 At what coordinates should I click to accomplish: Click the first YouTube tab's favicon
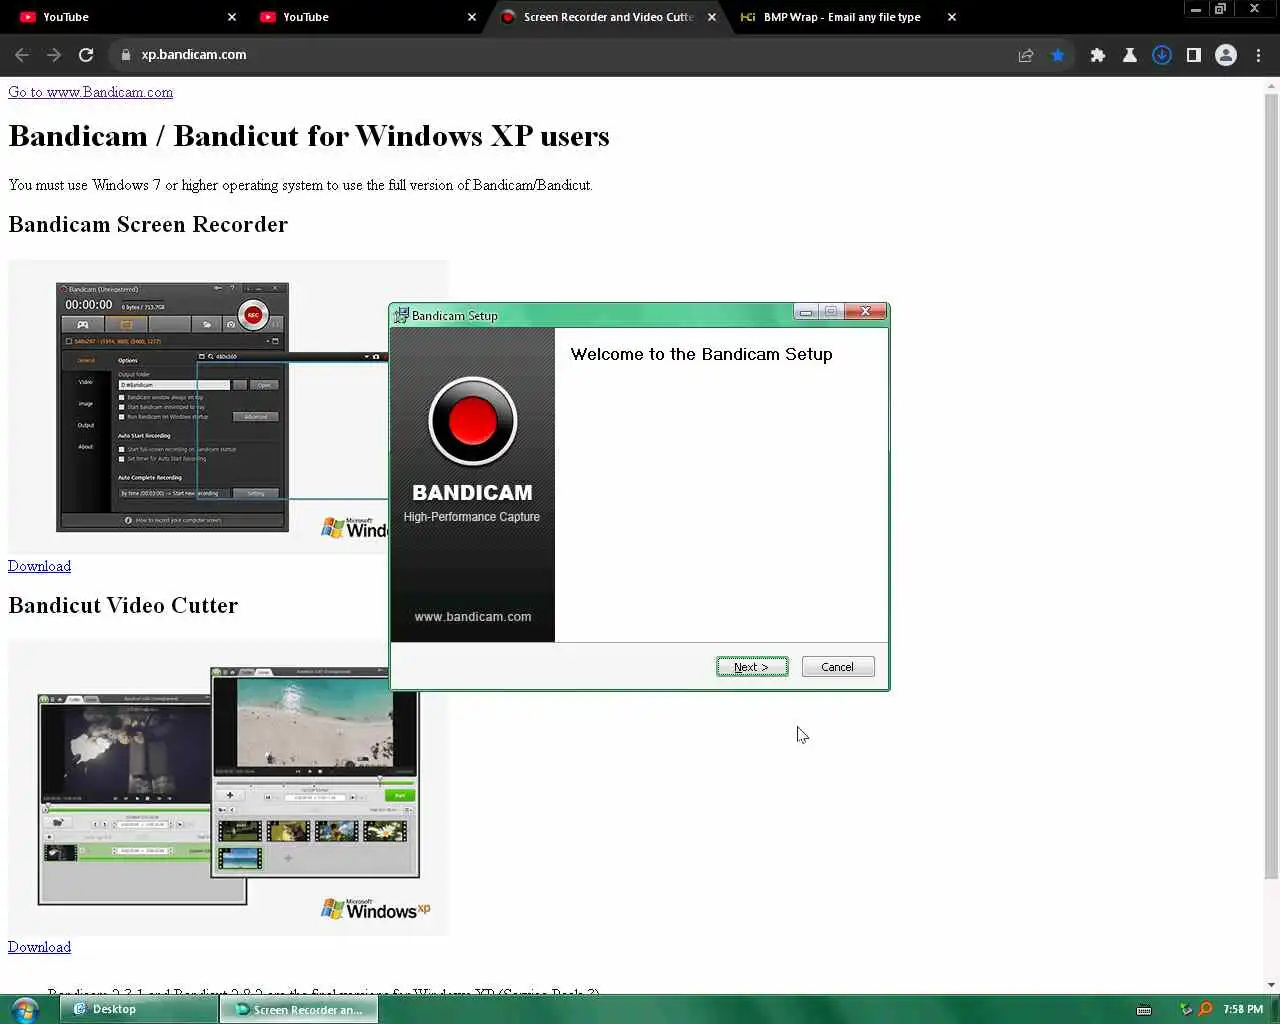[27, 17]
